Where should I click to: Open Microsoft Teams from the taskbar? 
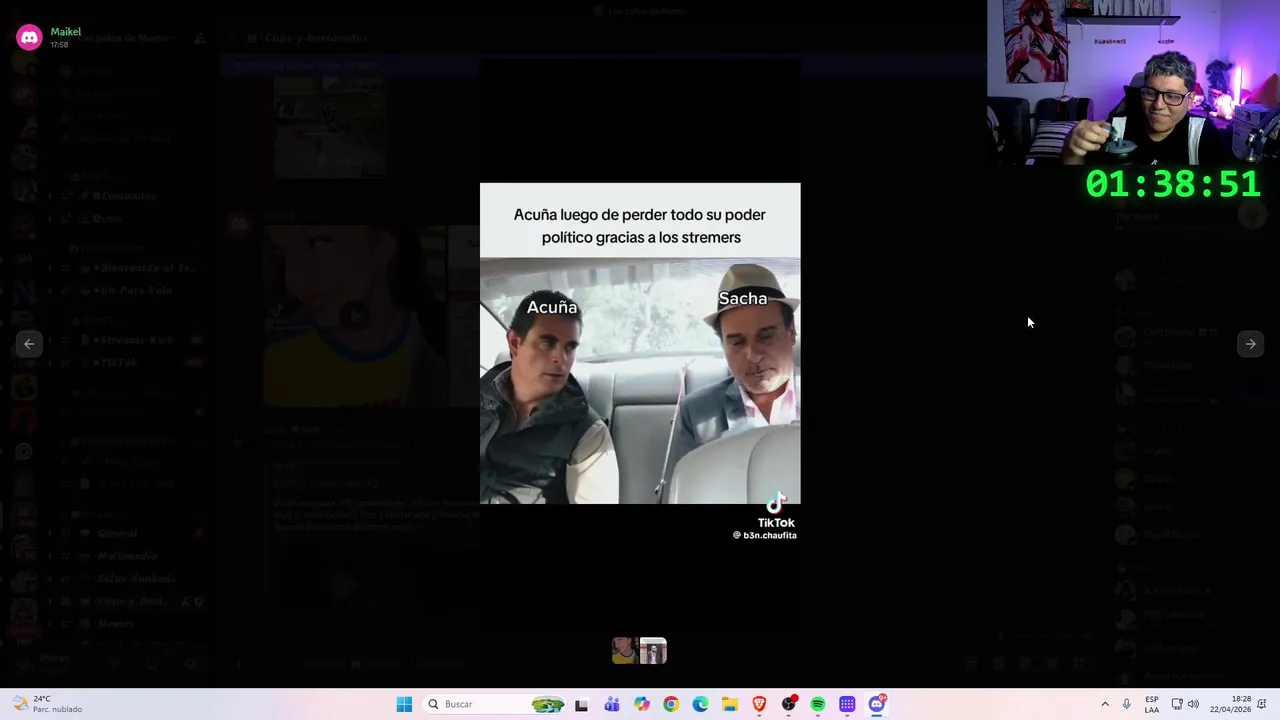(612, 704)
